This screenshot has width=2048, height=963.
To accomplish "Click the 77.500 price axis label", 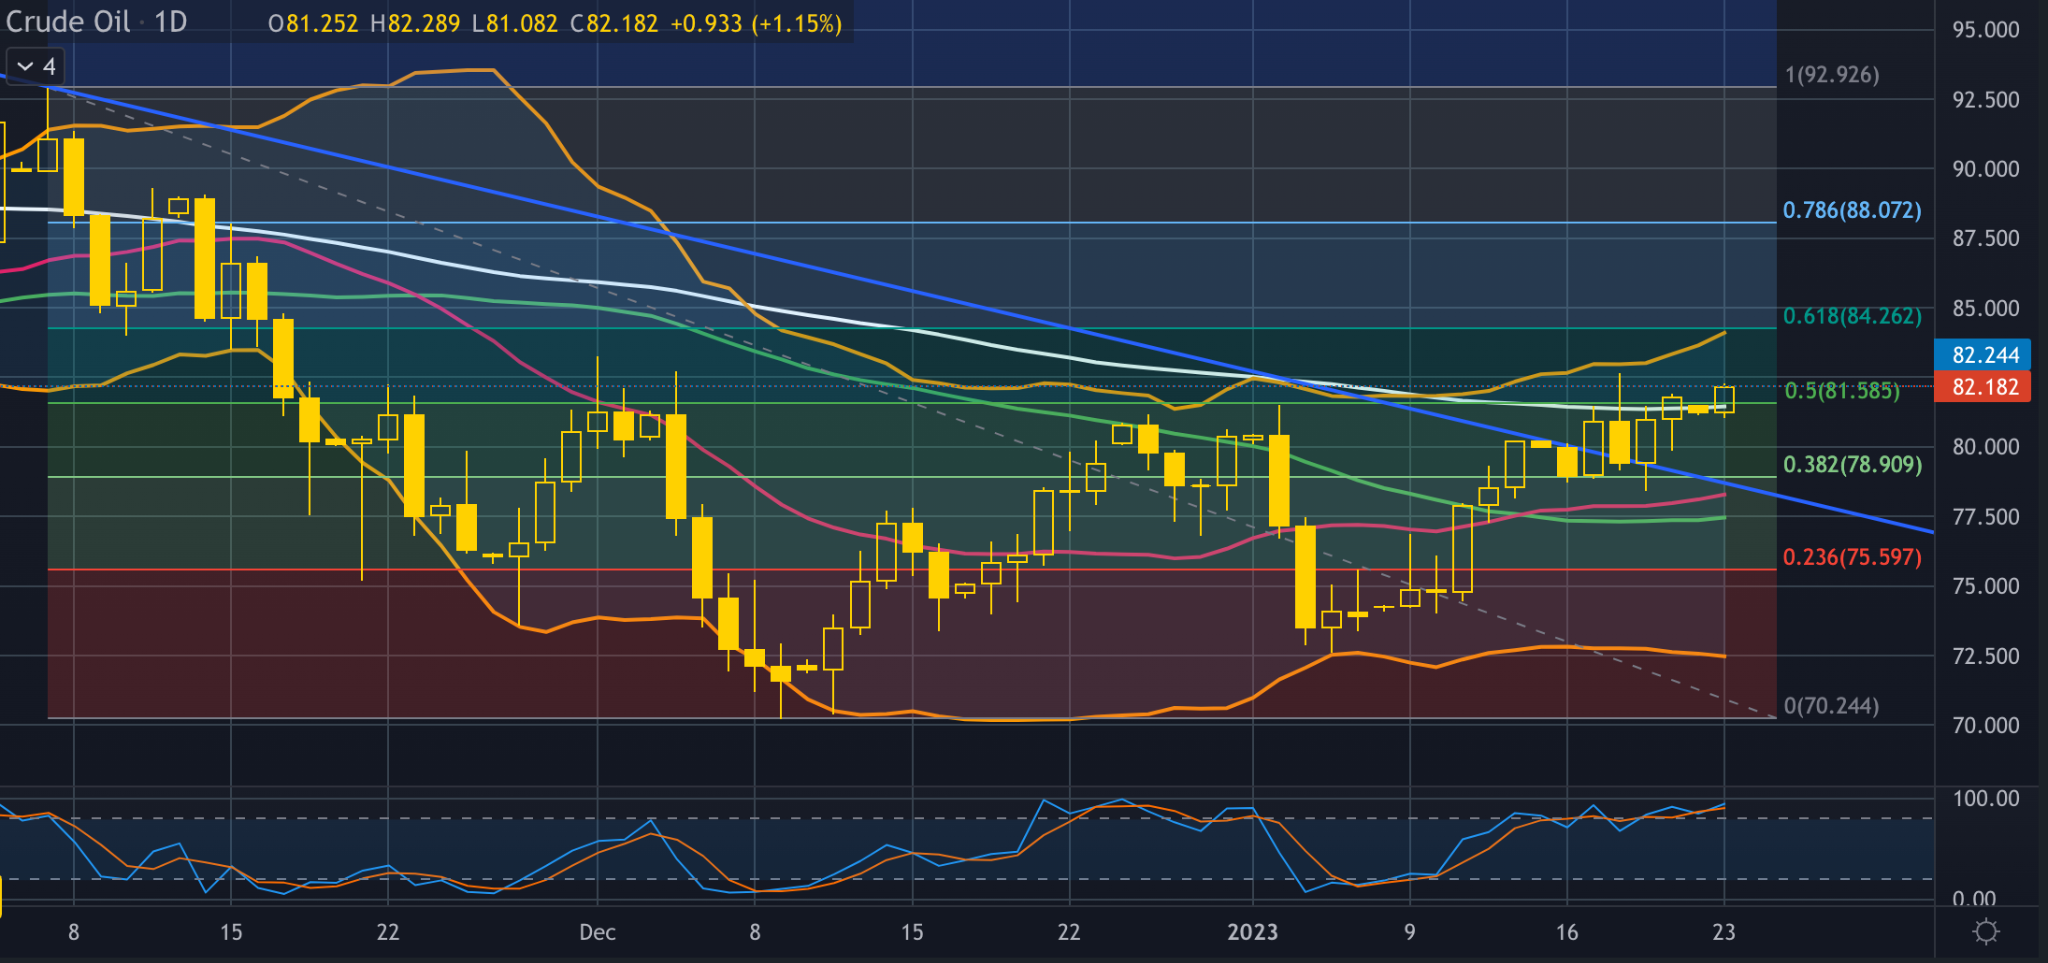I will coord(1985,517).
